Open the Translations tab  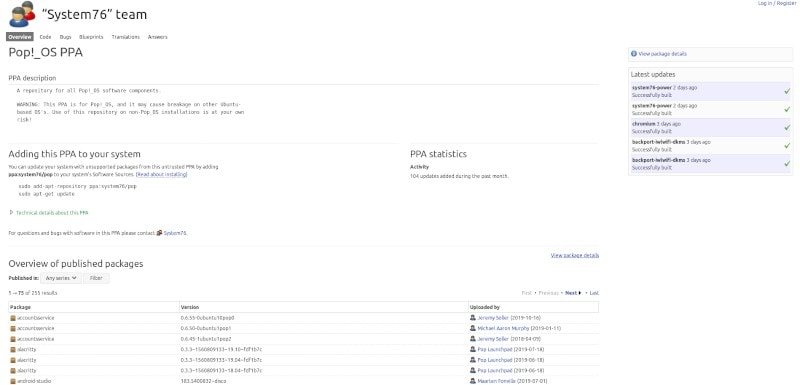point(126,37)
